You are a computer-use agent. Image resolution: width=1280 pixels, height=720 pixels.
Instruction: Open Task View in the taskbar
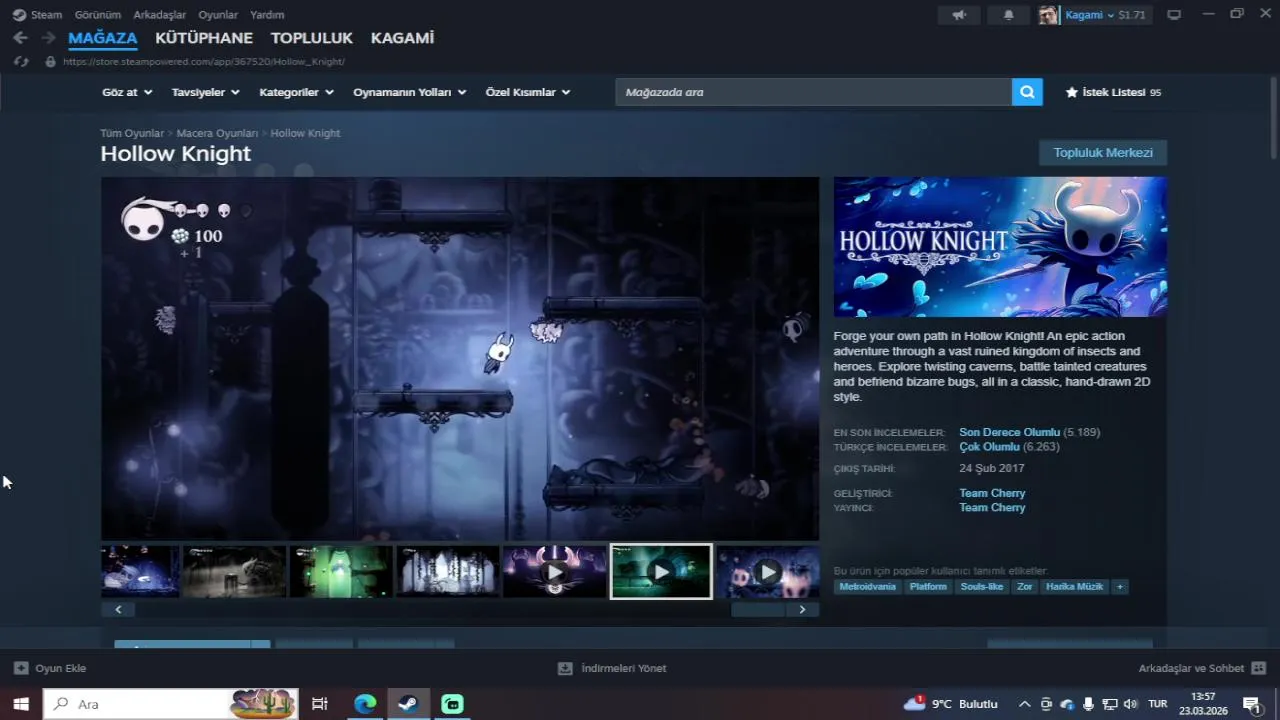click(320, 704)
